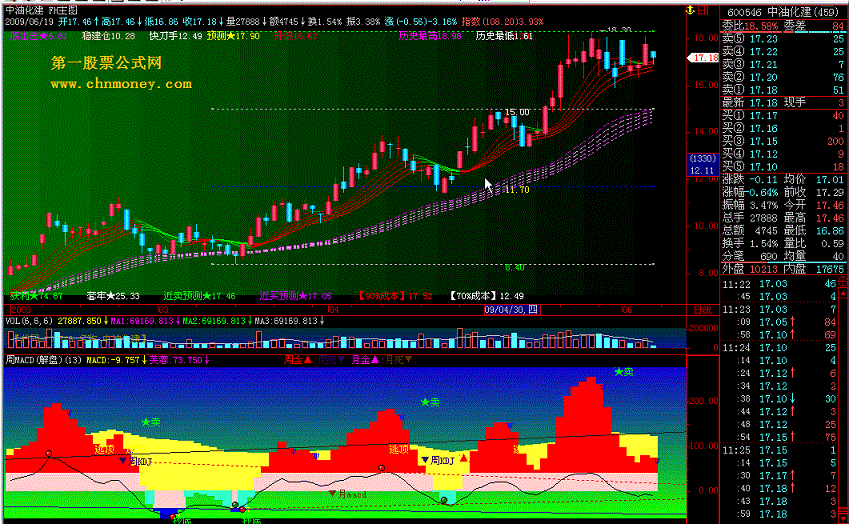Click the 月macd down-triangle marker

pyautogui.click(x=348, y=494)
